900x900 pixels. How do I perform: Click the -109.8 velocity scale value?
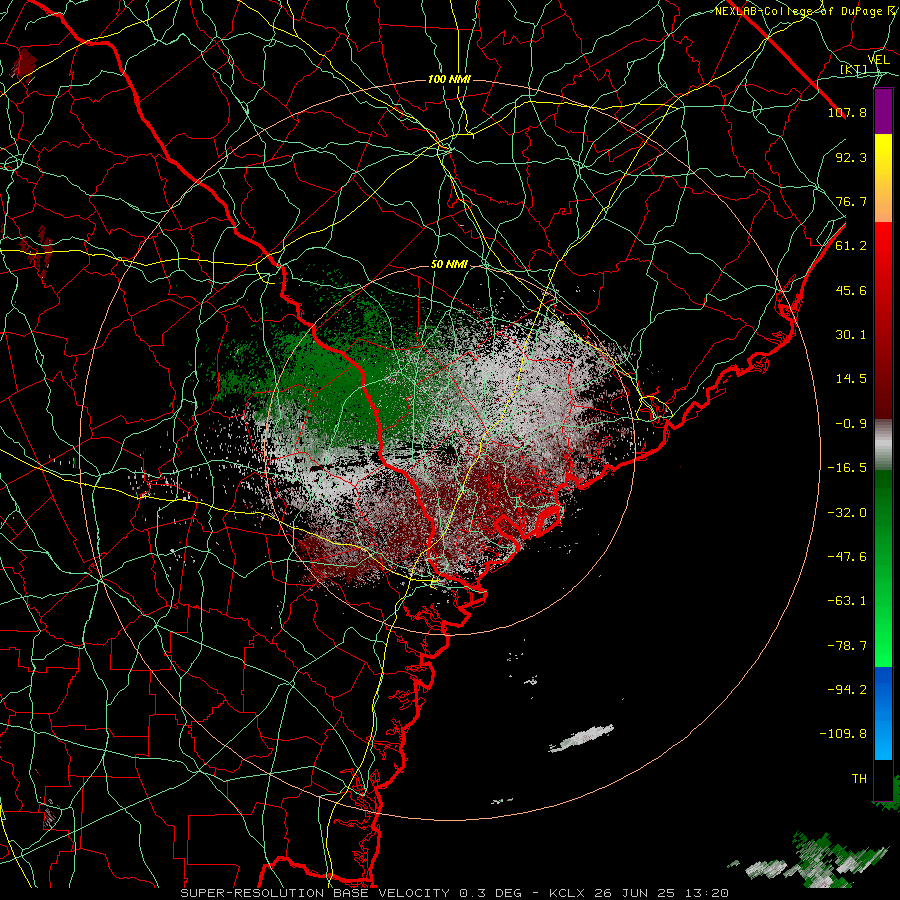pos(843,734)
